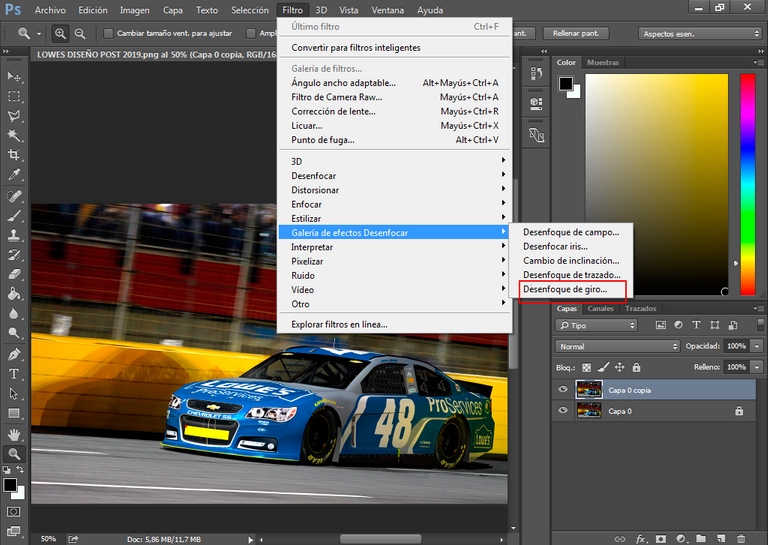Enable Cambiar tamaño vent. para ajustar checkbox
768x545 pixels.
(108, 33)
